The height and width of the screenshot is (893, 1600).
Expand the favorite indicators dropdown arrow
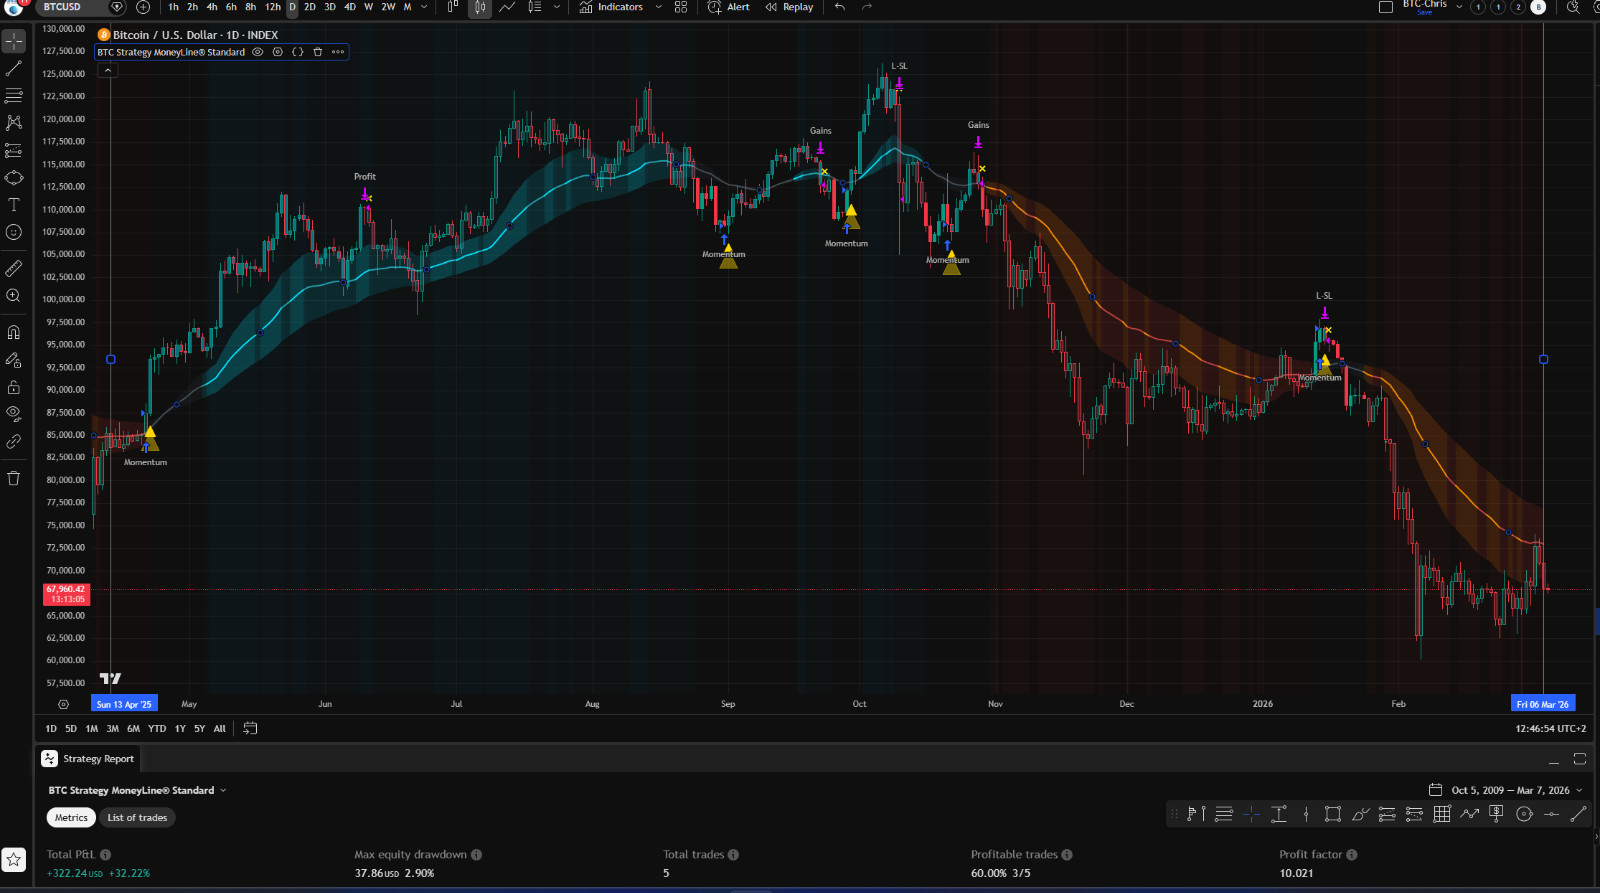click(658, 7)
